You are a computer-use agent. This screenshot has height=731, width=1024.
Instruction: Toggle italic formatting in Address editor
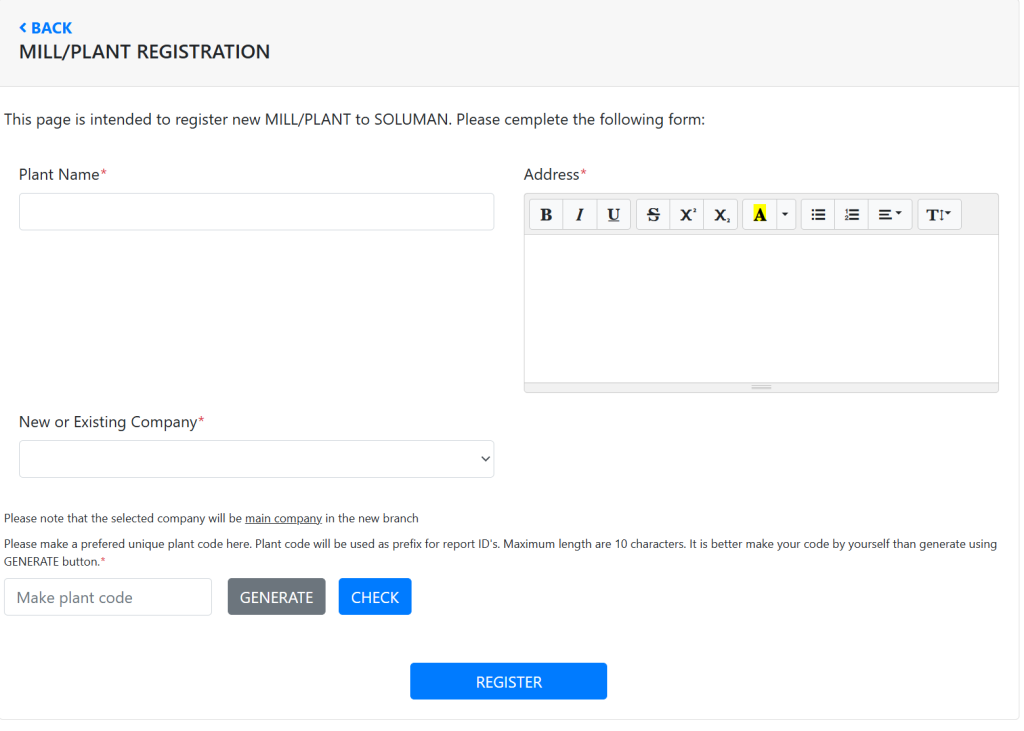point(579,215)
